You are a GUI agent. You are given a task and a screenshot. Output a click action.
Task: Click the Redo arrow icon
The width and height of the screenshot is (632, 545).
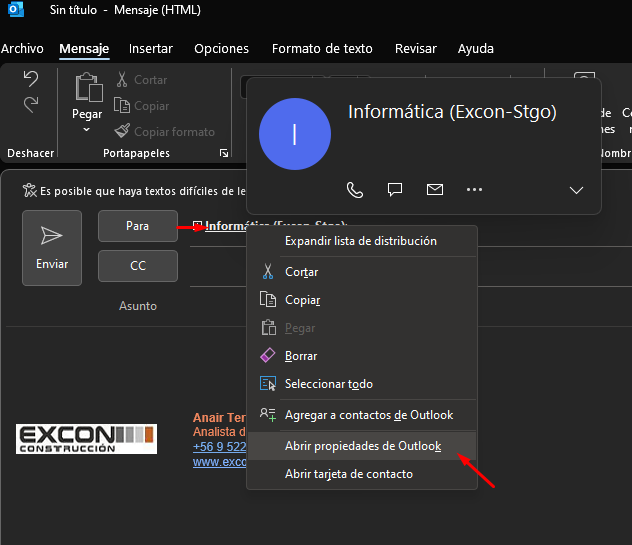click(x=31, y=104)
